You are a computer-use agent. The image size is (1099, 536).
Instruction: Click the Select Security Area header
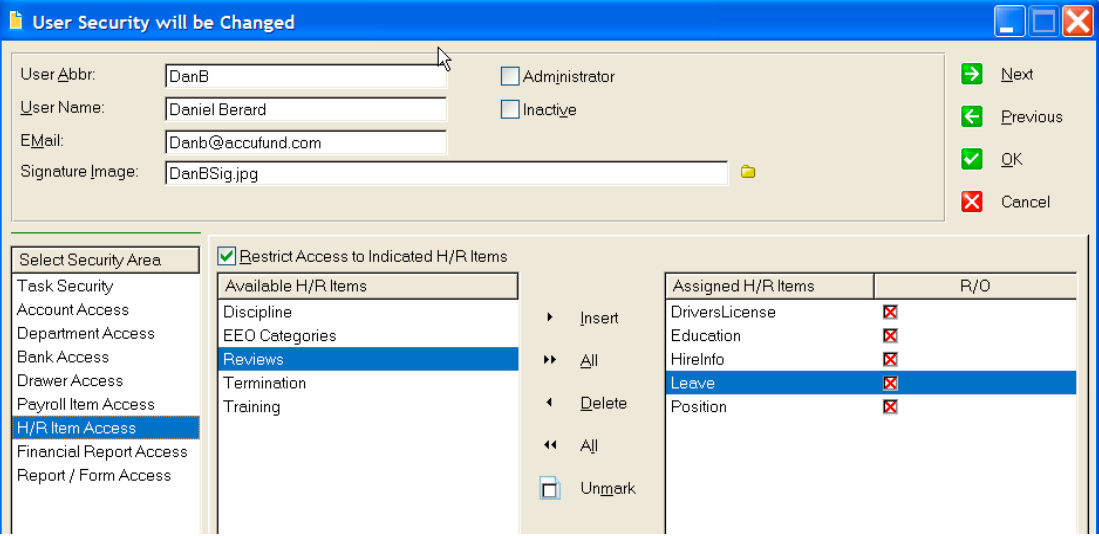[106, 260]
